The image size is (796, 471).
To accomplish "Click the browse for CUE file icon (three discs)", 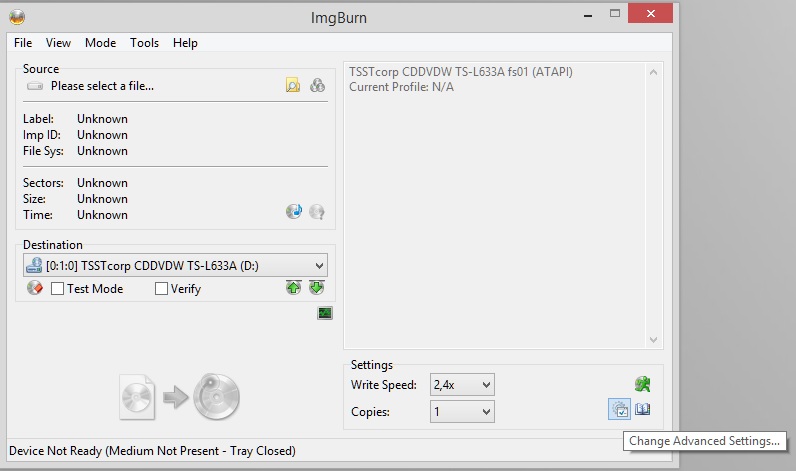I will [317, 85].
